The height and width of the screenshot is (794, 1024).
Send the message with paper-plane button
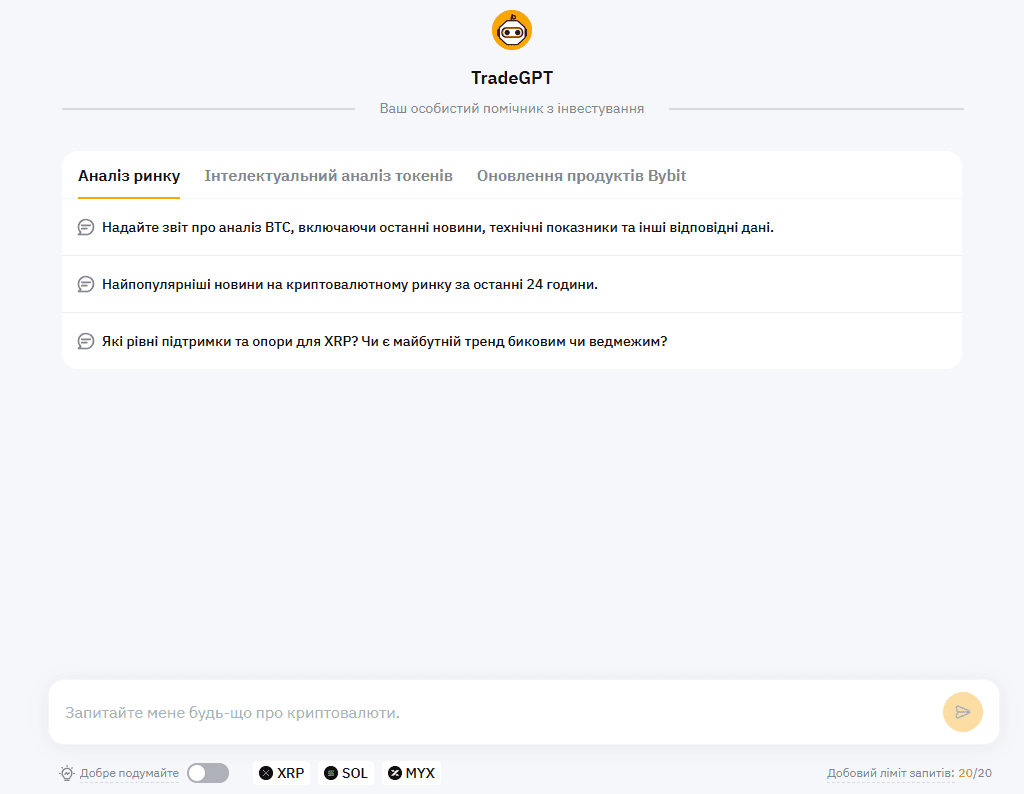[x=963, y=712]
